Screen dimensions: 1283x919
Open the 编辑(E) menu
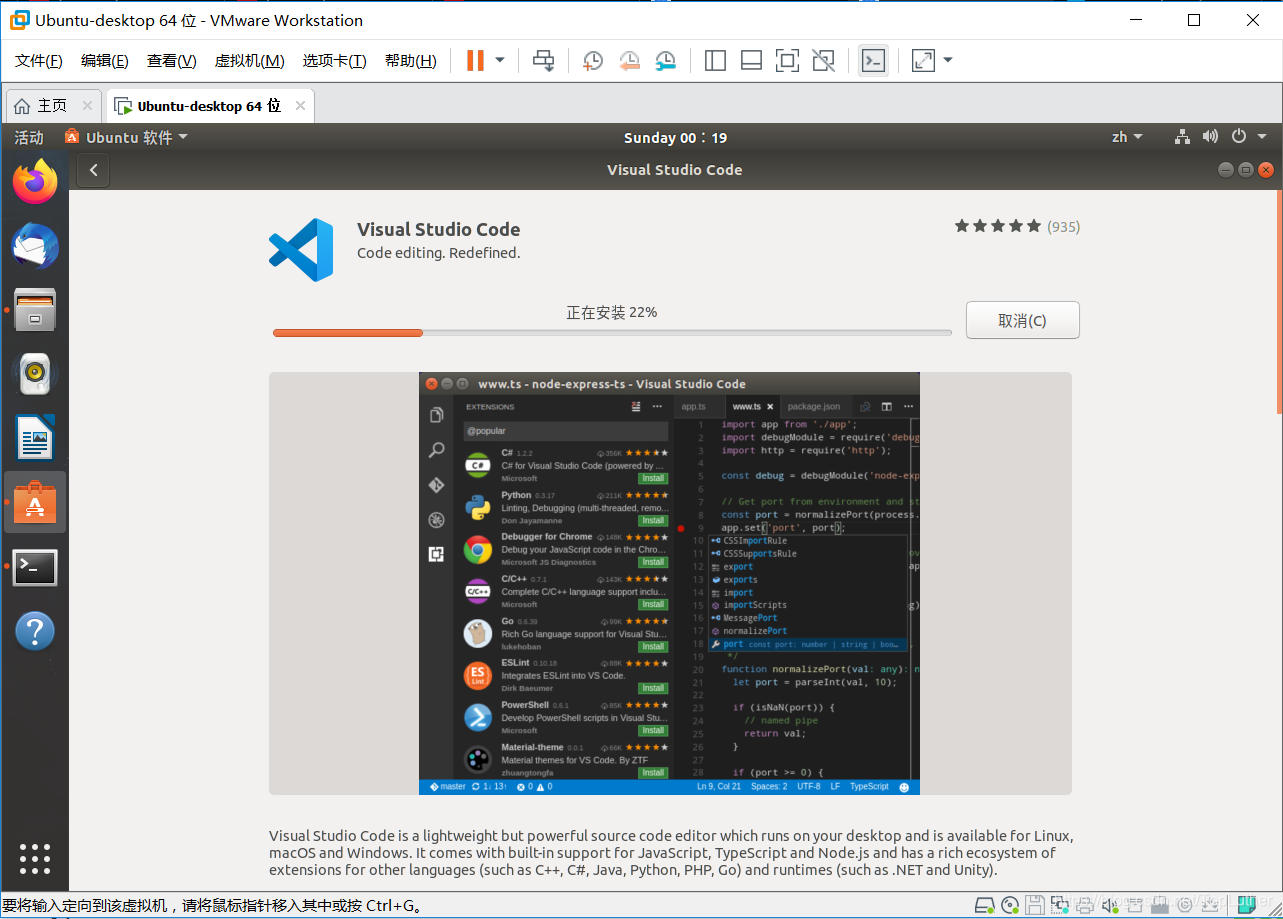click(x=105, y=61)
